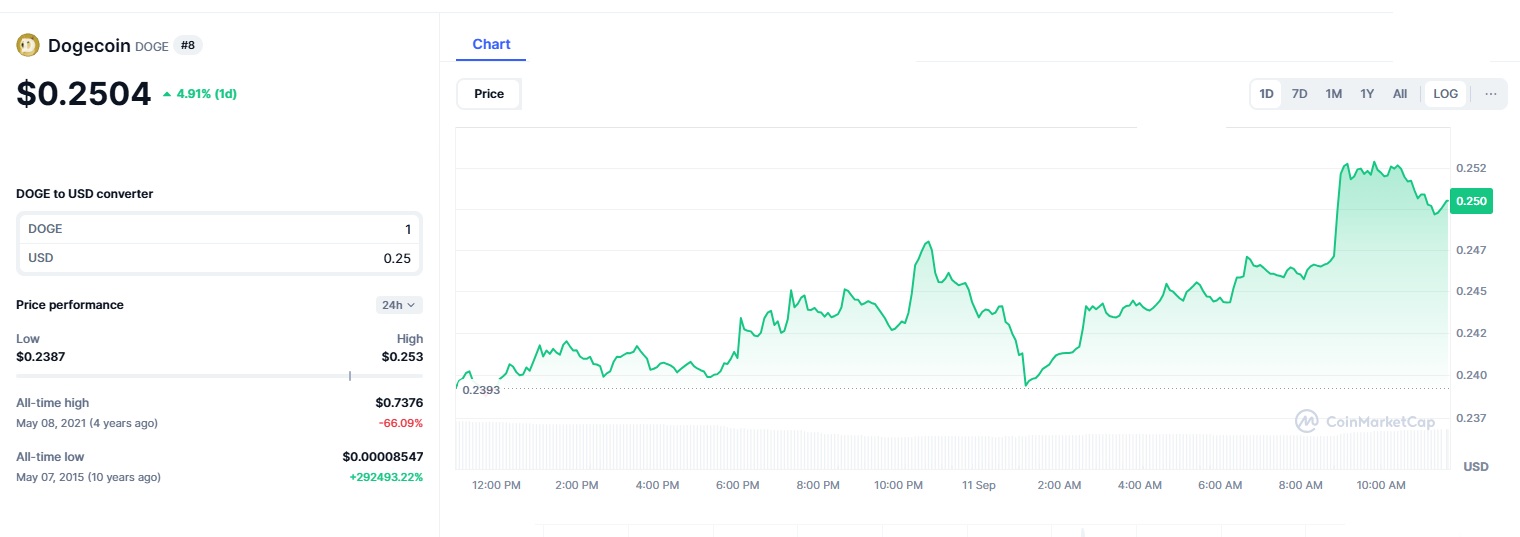Click the 0.252 price axis label
The height and width of the screenshot is (537, 1520).
(1472, 168)
